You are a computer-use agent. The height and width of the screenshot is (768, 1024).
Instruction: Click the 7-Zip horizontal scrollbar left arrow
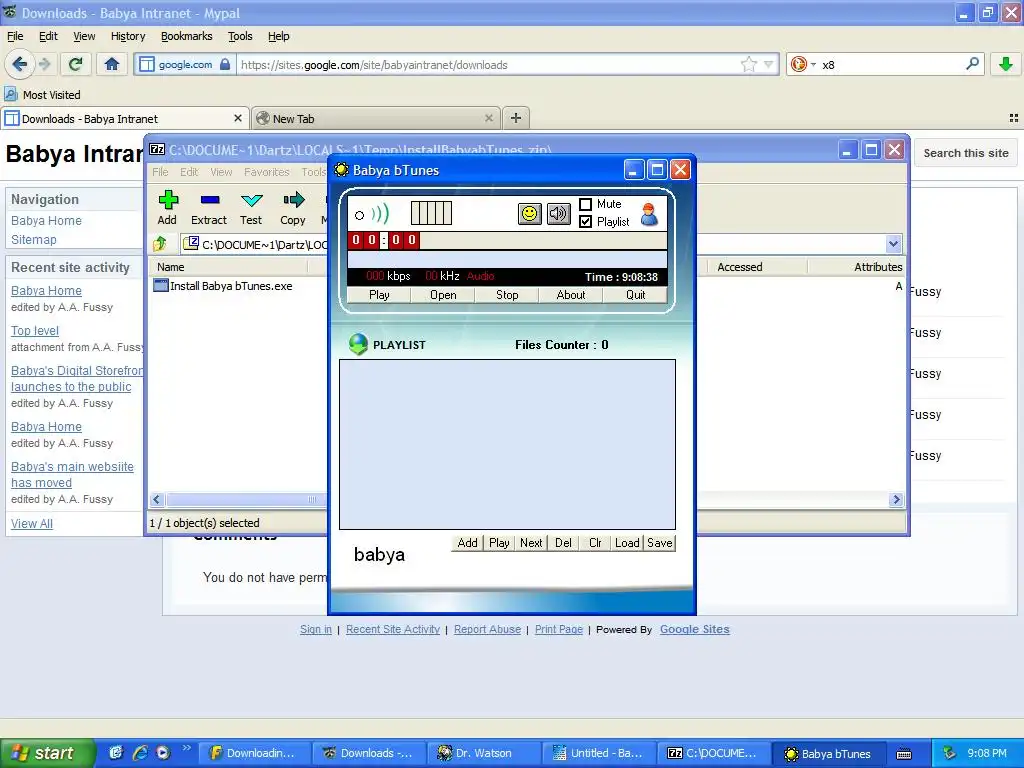click(157, 500)
